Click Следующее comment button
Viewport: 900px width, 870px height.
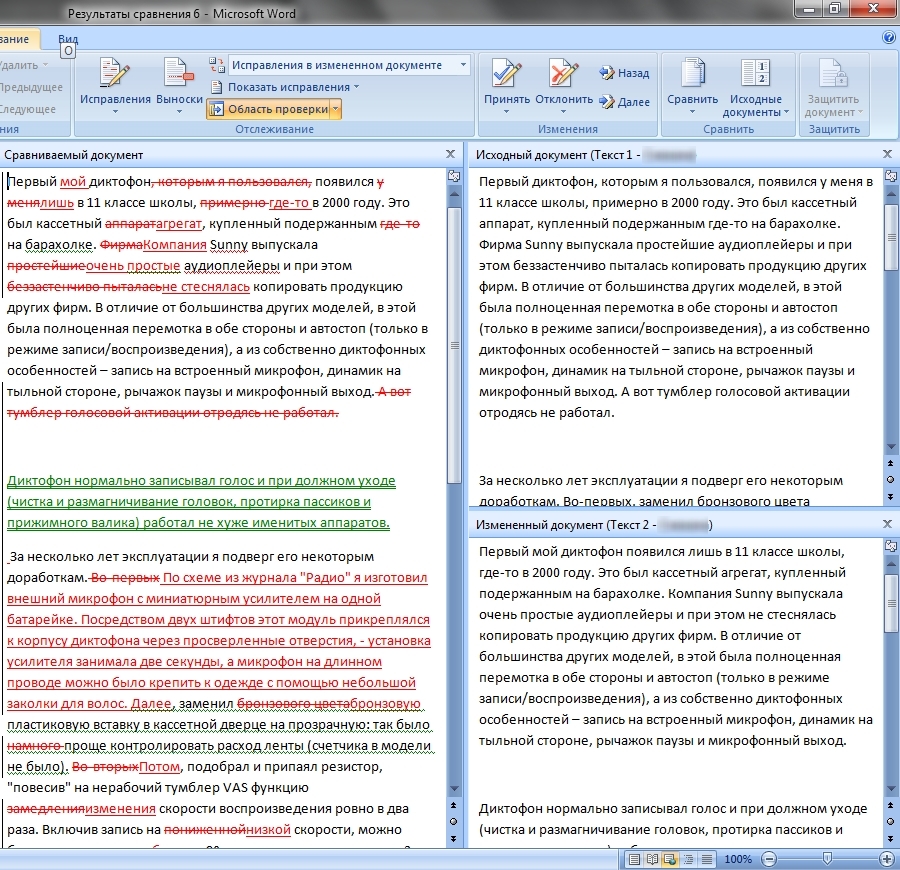pyautogui.click(x=28, y=109)
